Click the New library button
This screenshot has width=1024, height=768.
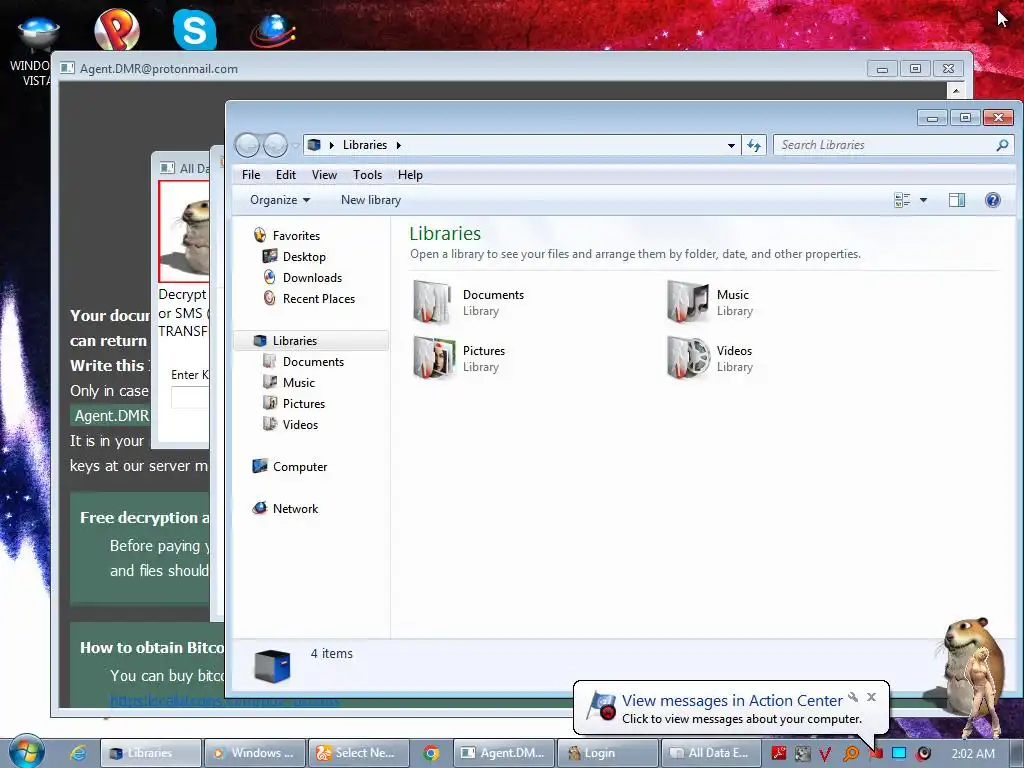coord(370,200)
